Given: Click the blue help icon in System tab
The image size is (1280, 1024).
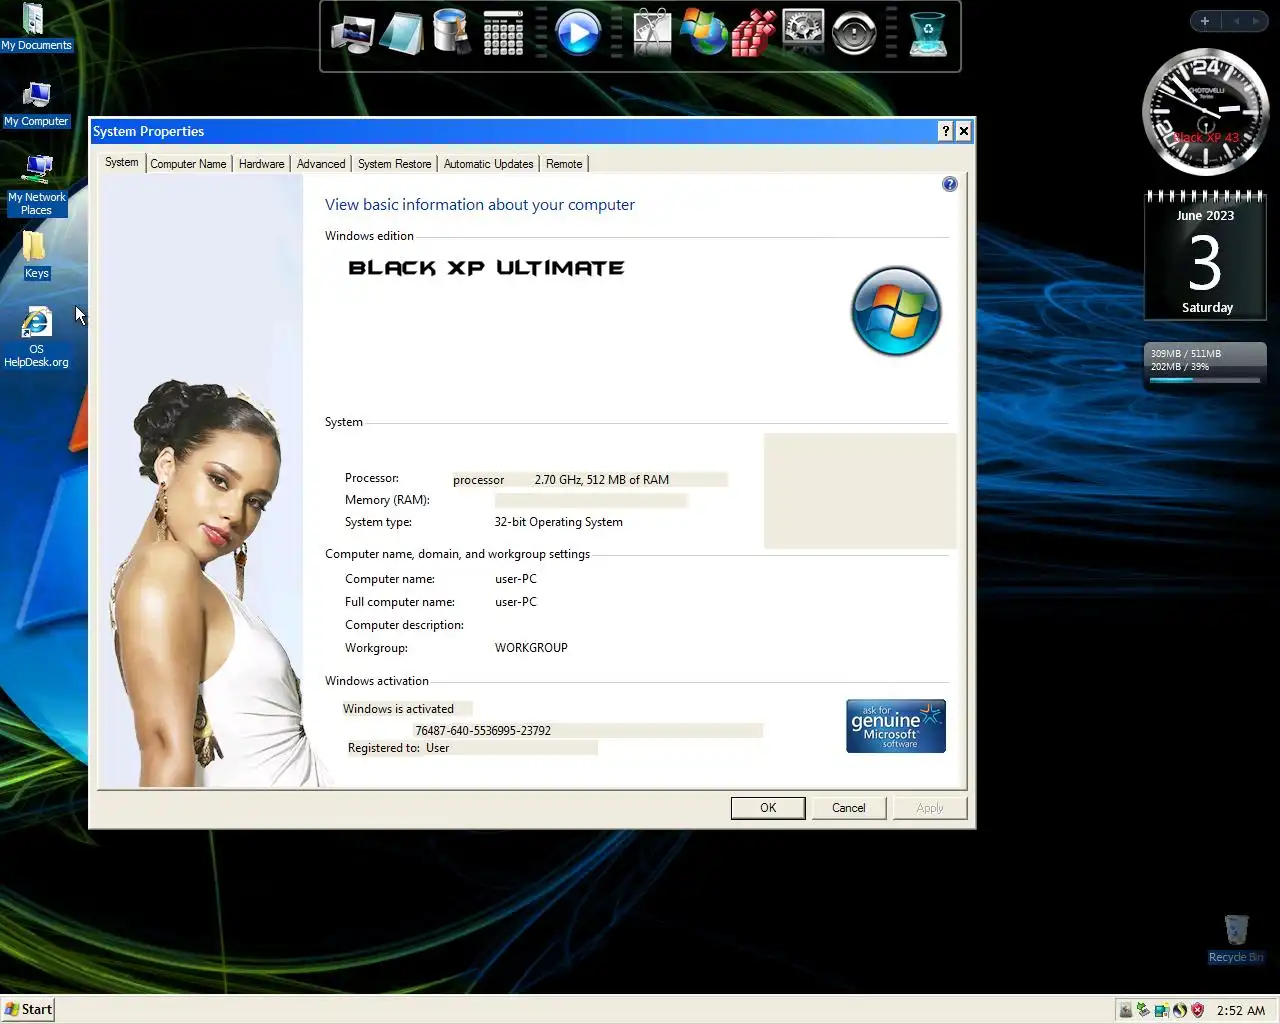Looking at the screenshot, I should pos(950,184).
